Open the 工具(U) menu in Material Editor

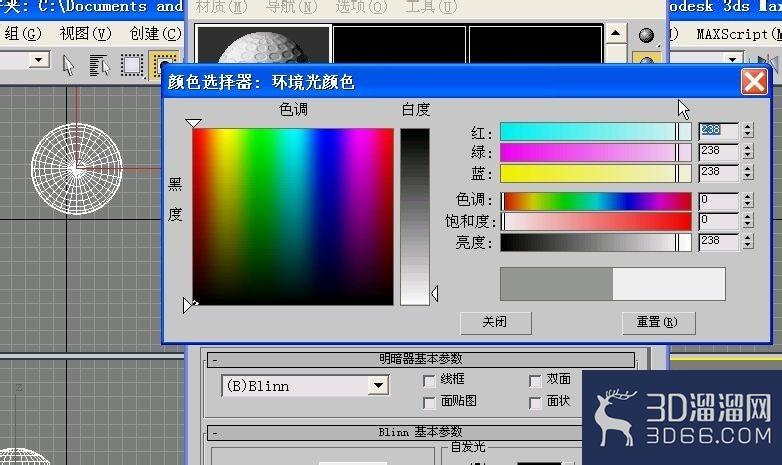pyautogui.click(x=431, y=6)
